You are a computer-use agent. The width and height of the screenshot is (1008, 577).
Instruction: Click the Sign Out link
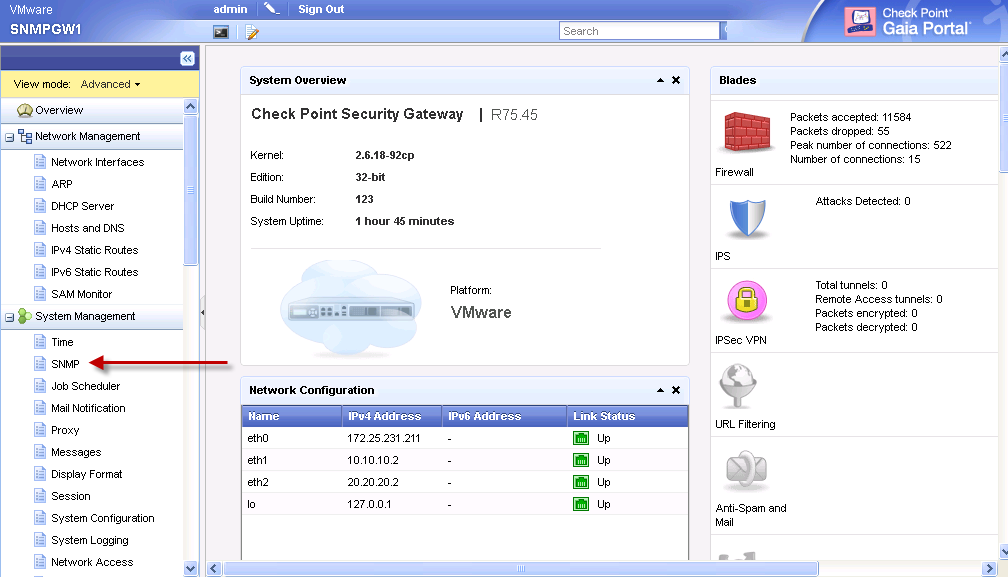tap(321, 9)
